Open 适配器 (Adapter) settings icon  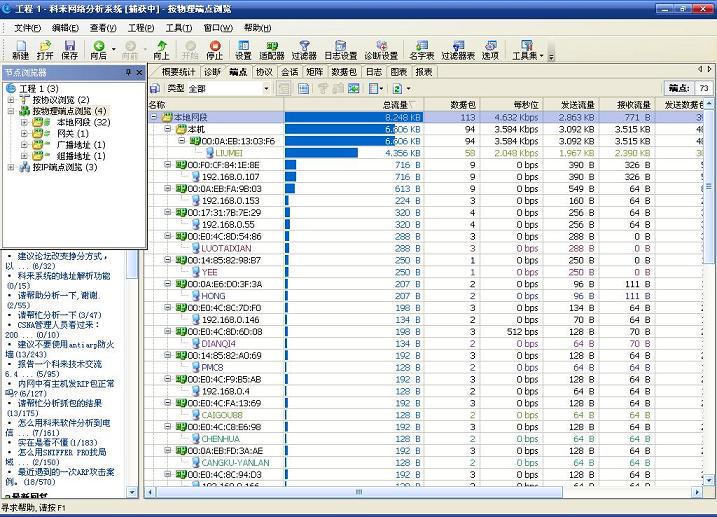(x=271, y=49)
